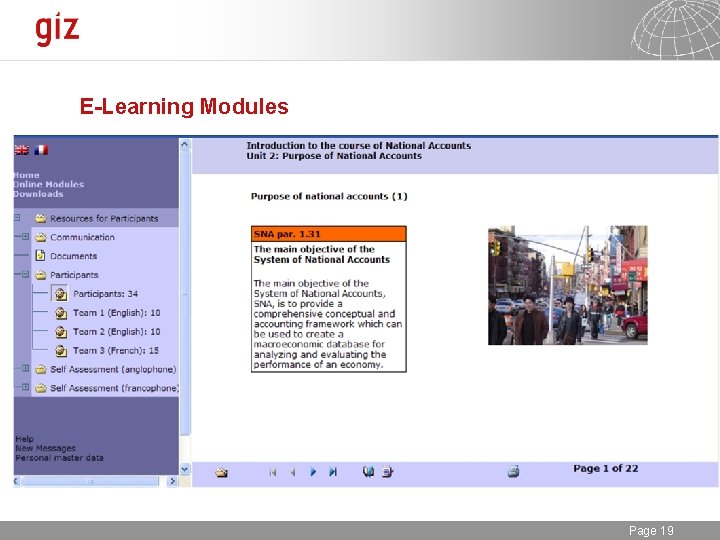The height and width of the screenshot is (540, 720).
Task: Click the street photo image
Action: click(568, 285)
